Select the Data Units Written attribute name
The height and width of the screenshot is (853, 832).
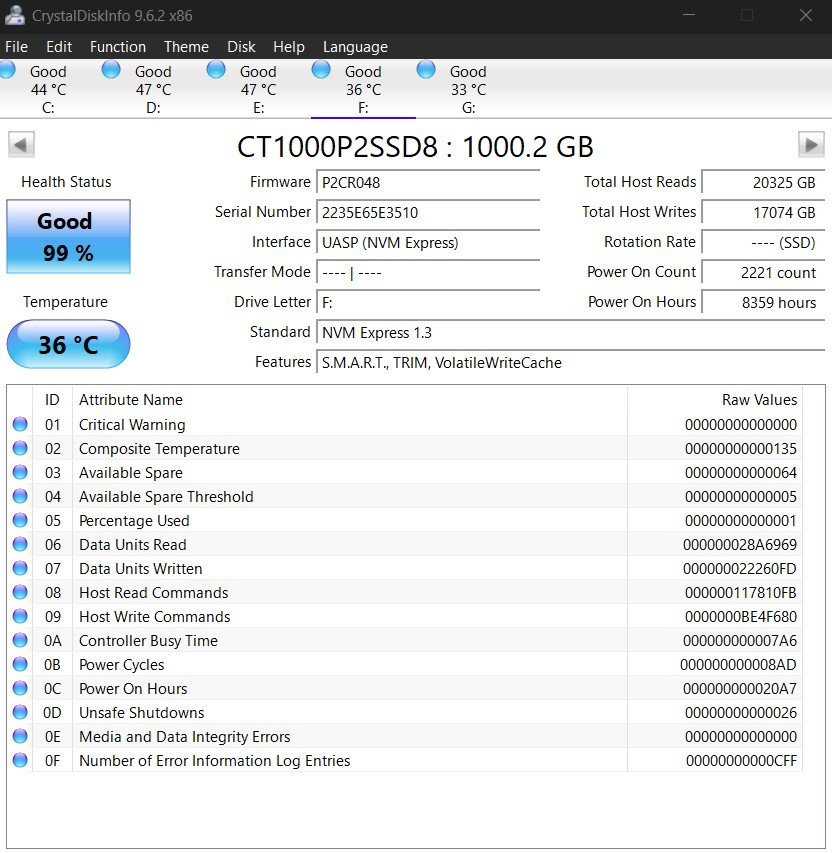click(x=141, y=568)
